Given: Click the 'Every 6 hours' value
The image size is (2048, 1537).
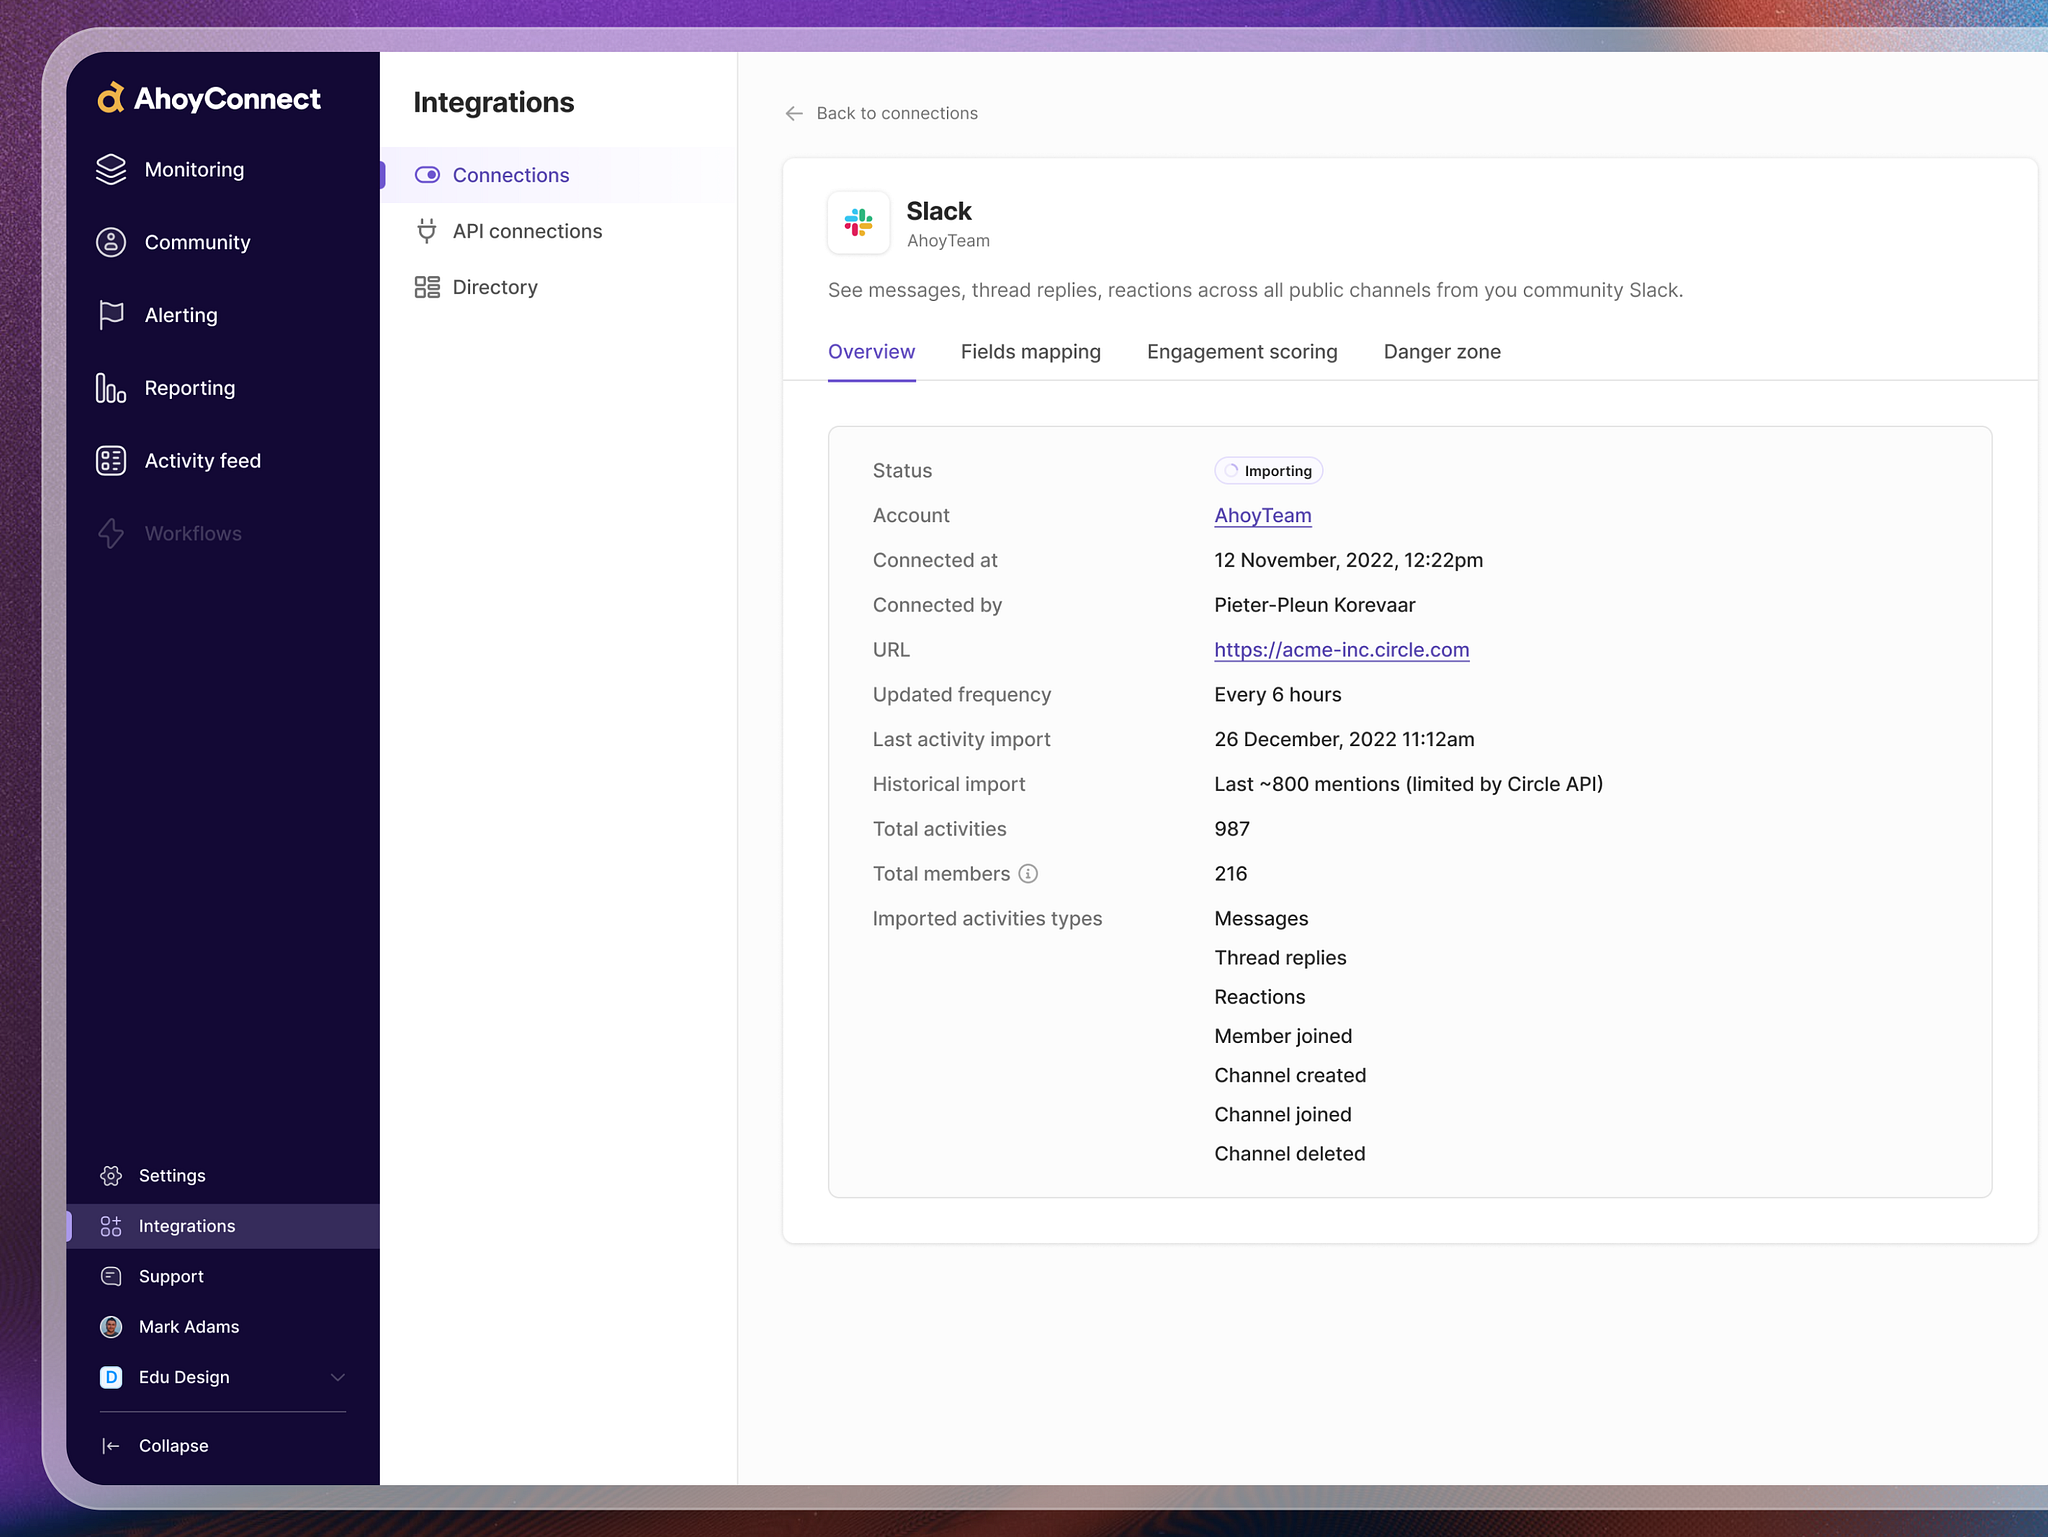Looking at the screenshot, I should (x=1278, y=695).
